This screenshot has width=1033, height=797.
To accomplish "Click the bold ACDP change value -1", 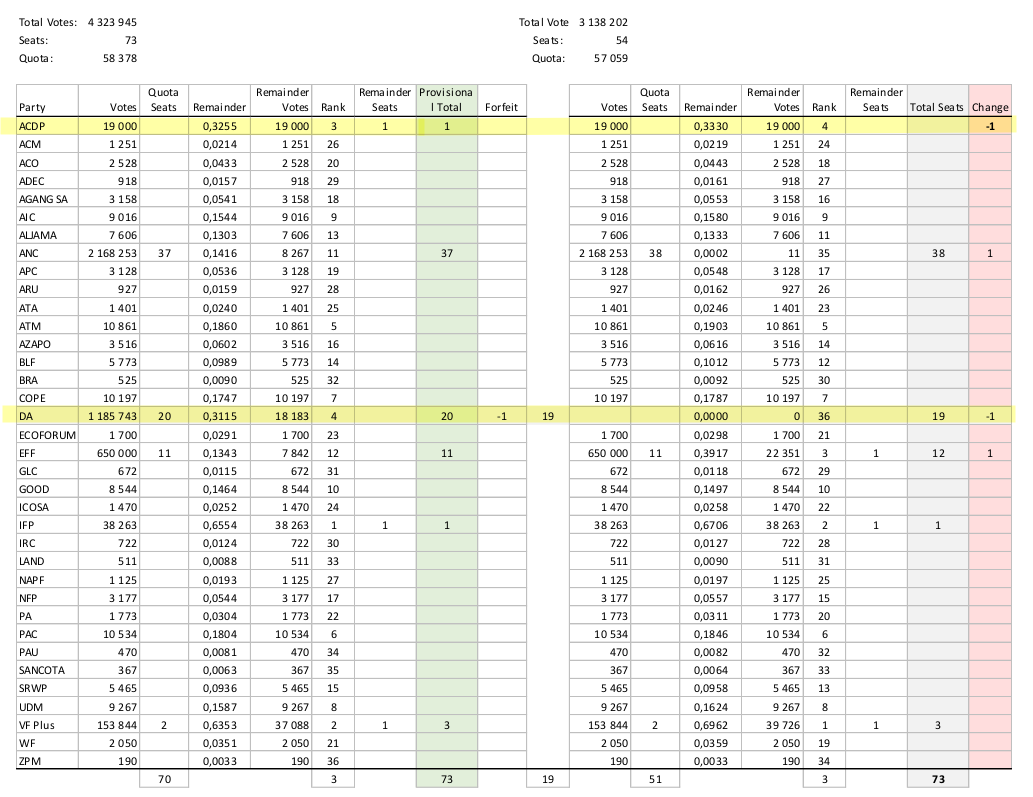I will 990,126.
